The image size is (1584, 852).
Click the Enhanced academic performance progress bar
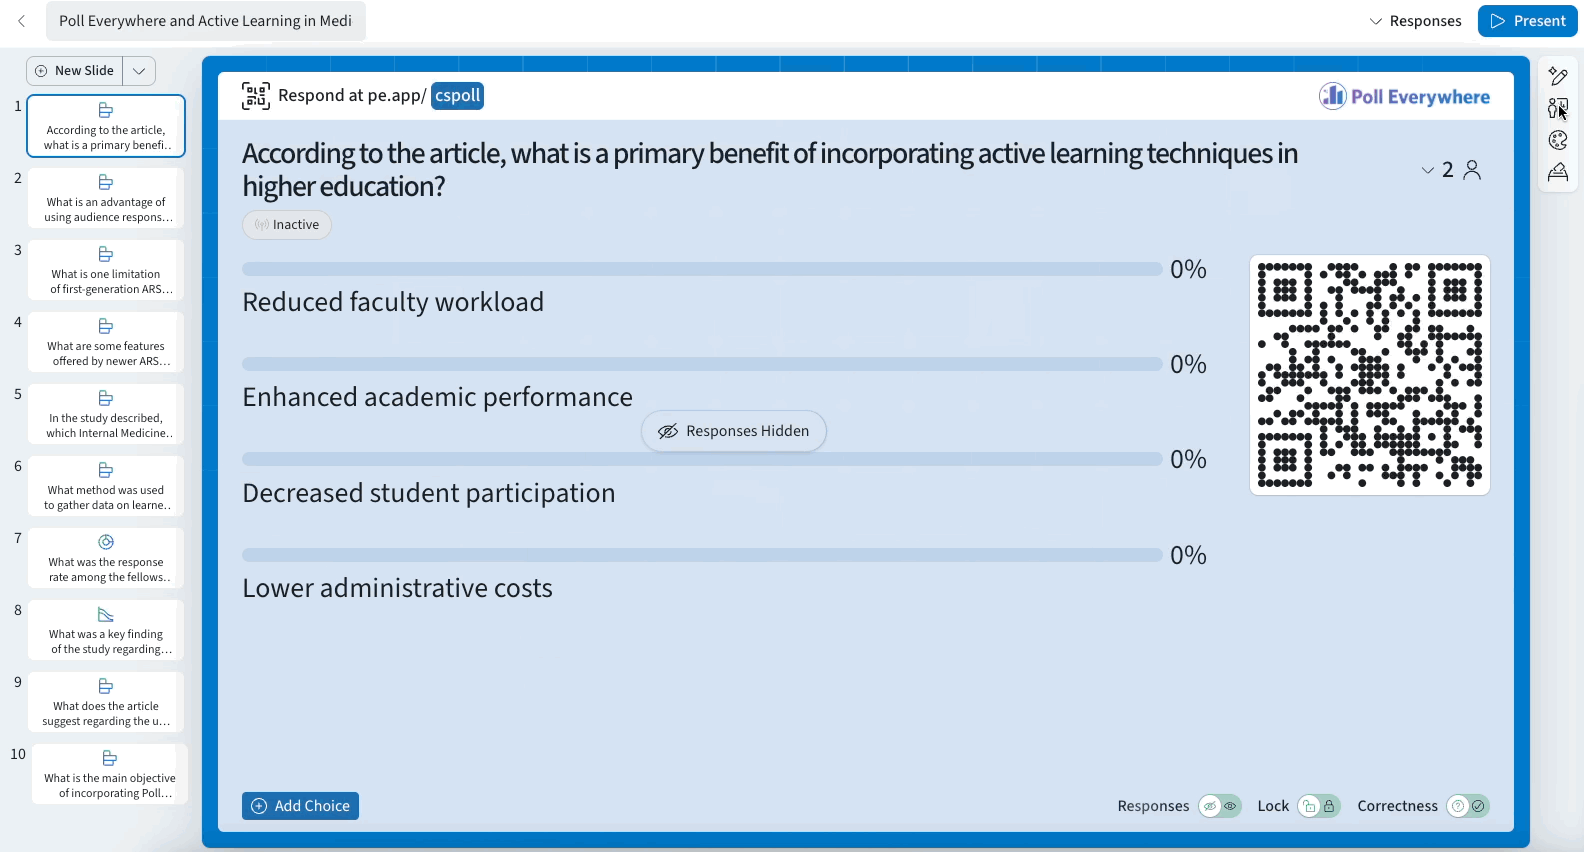[702, 364]
